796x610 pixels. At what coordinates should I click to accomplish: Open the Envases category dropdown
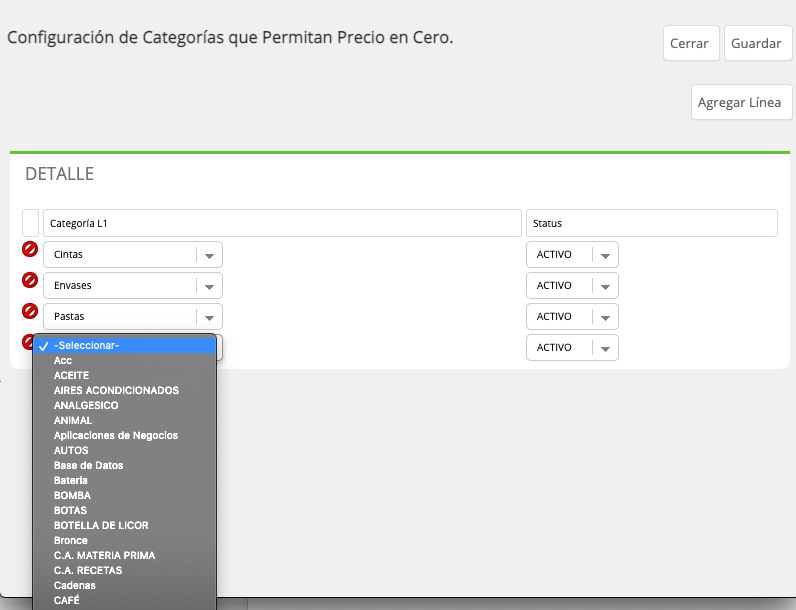[133, 286]
